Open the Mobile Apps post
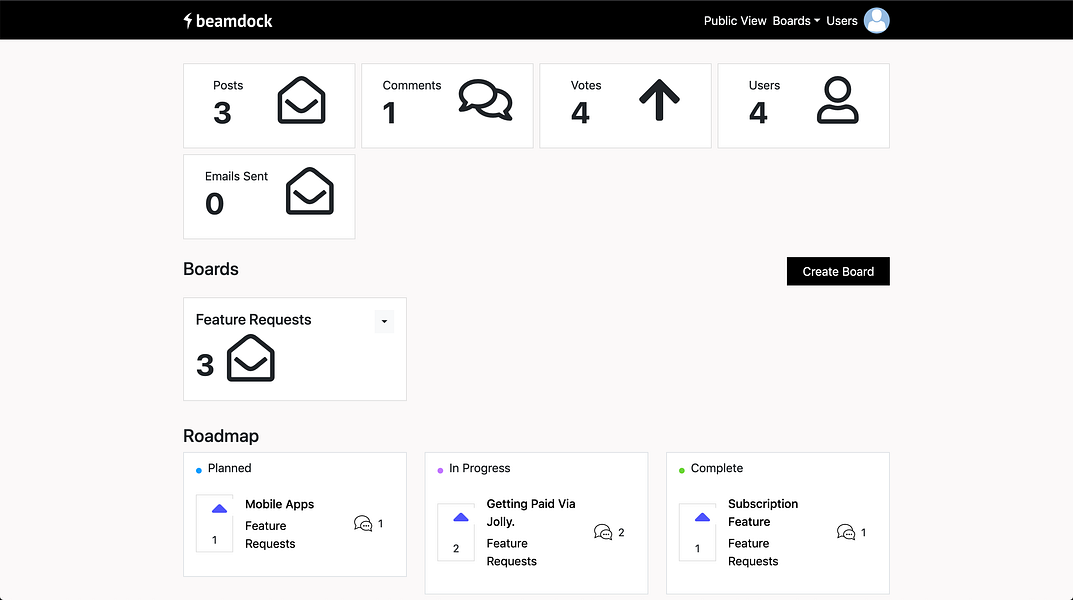 point(279,504)
